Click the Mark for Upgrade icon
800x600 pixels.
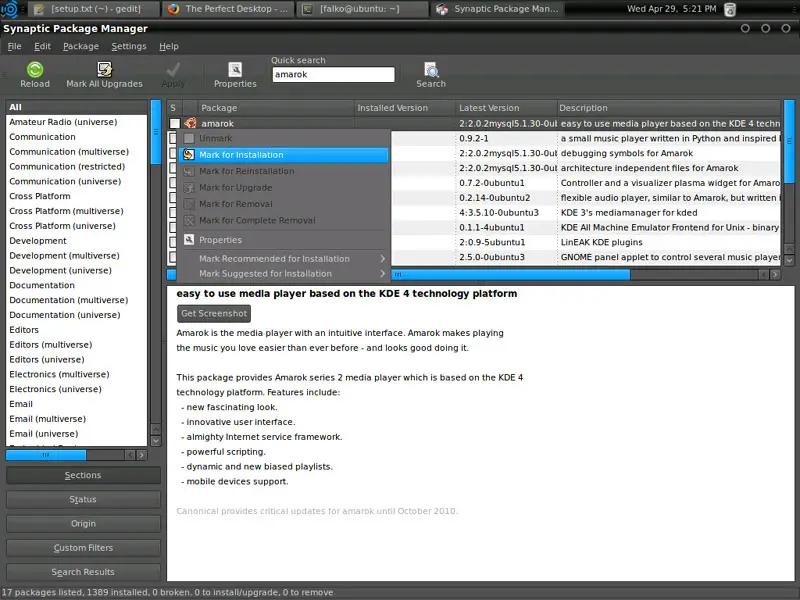pos(189,188)
